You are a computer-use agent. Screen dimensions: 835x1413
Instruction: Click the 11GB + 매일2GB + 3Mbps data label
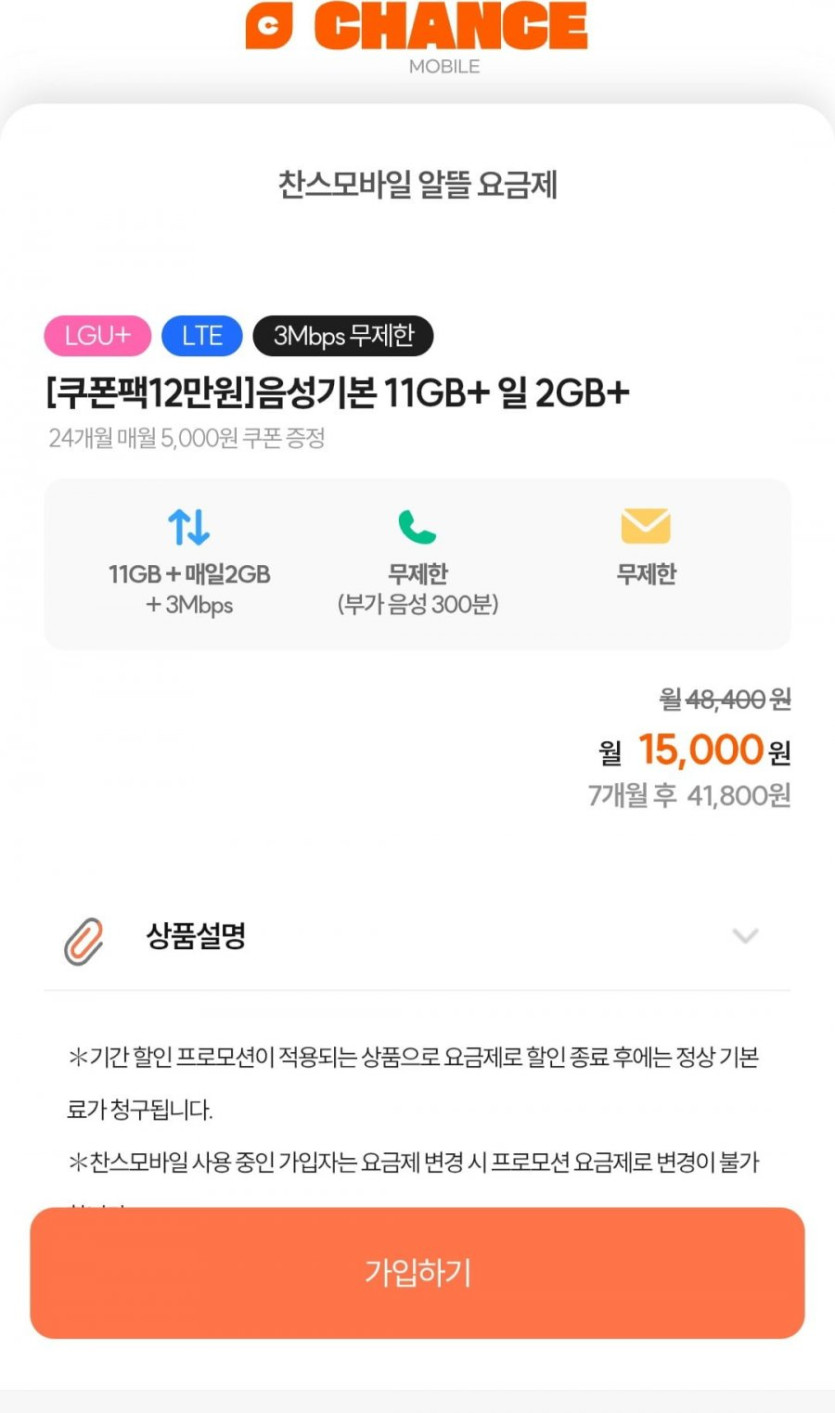[189, 590]
